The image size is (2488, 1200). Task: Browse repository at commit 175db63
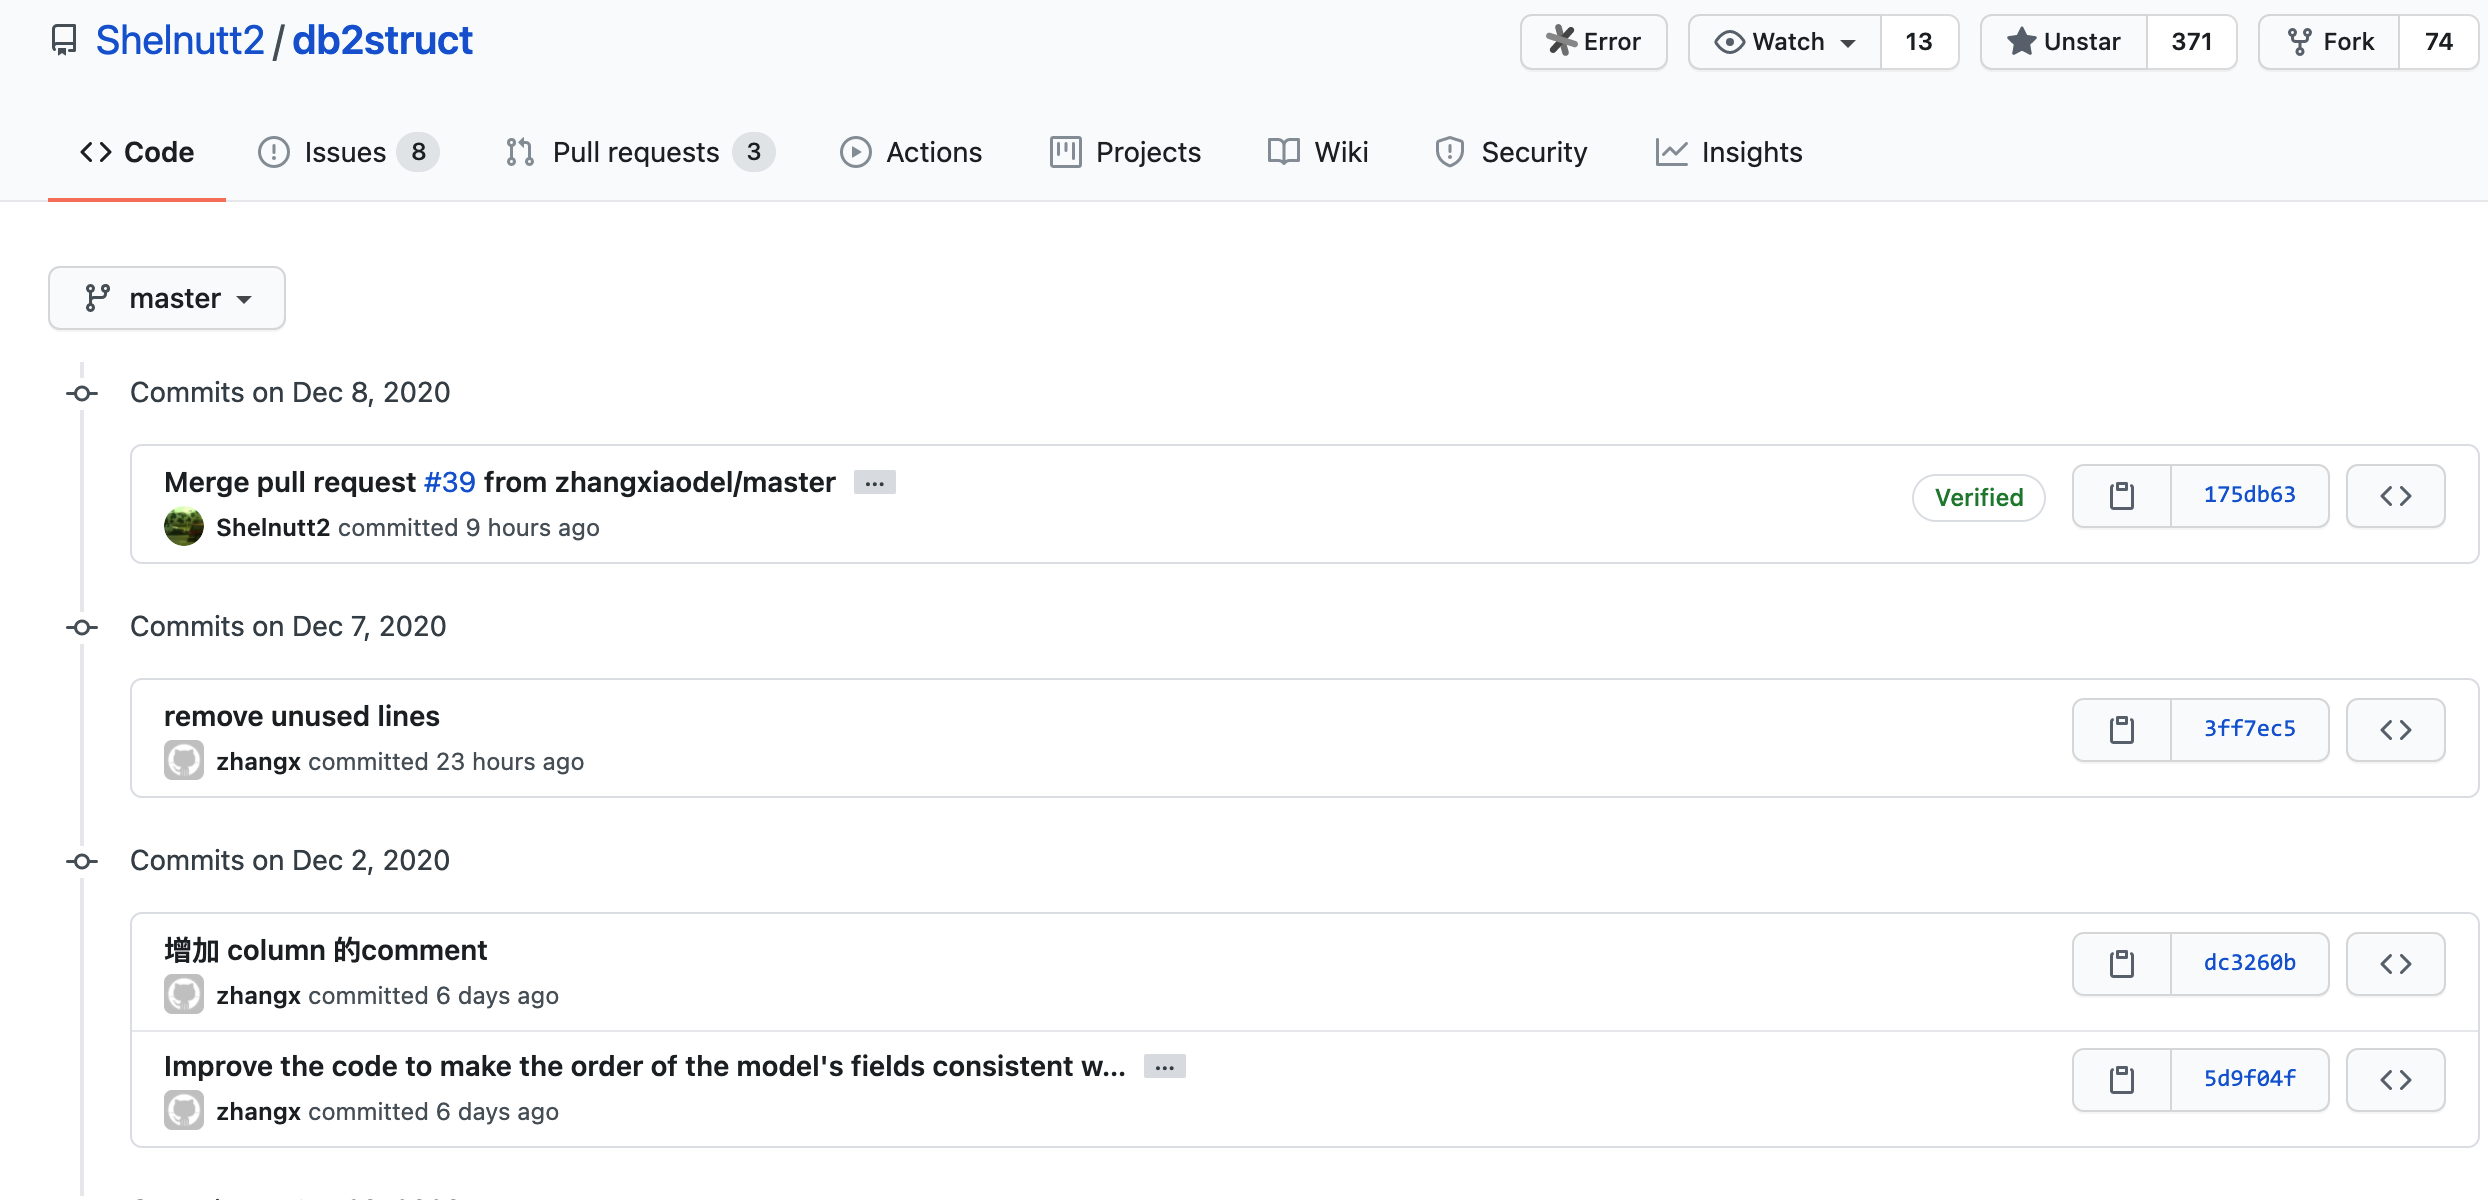tap(2395, 496)
